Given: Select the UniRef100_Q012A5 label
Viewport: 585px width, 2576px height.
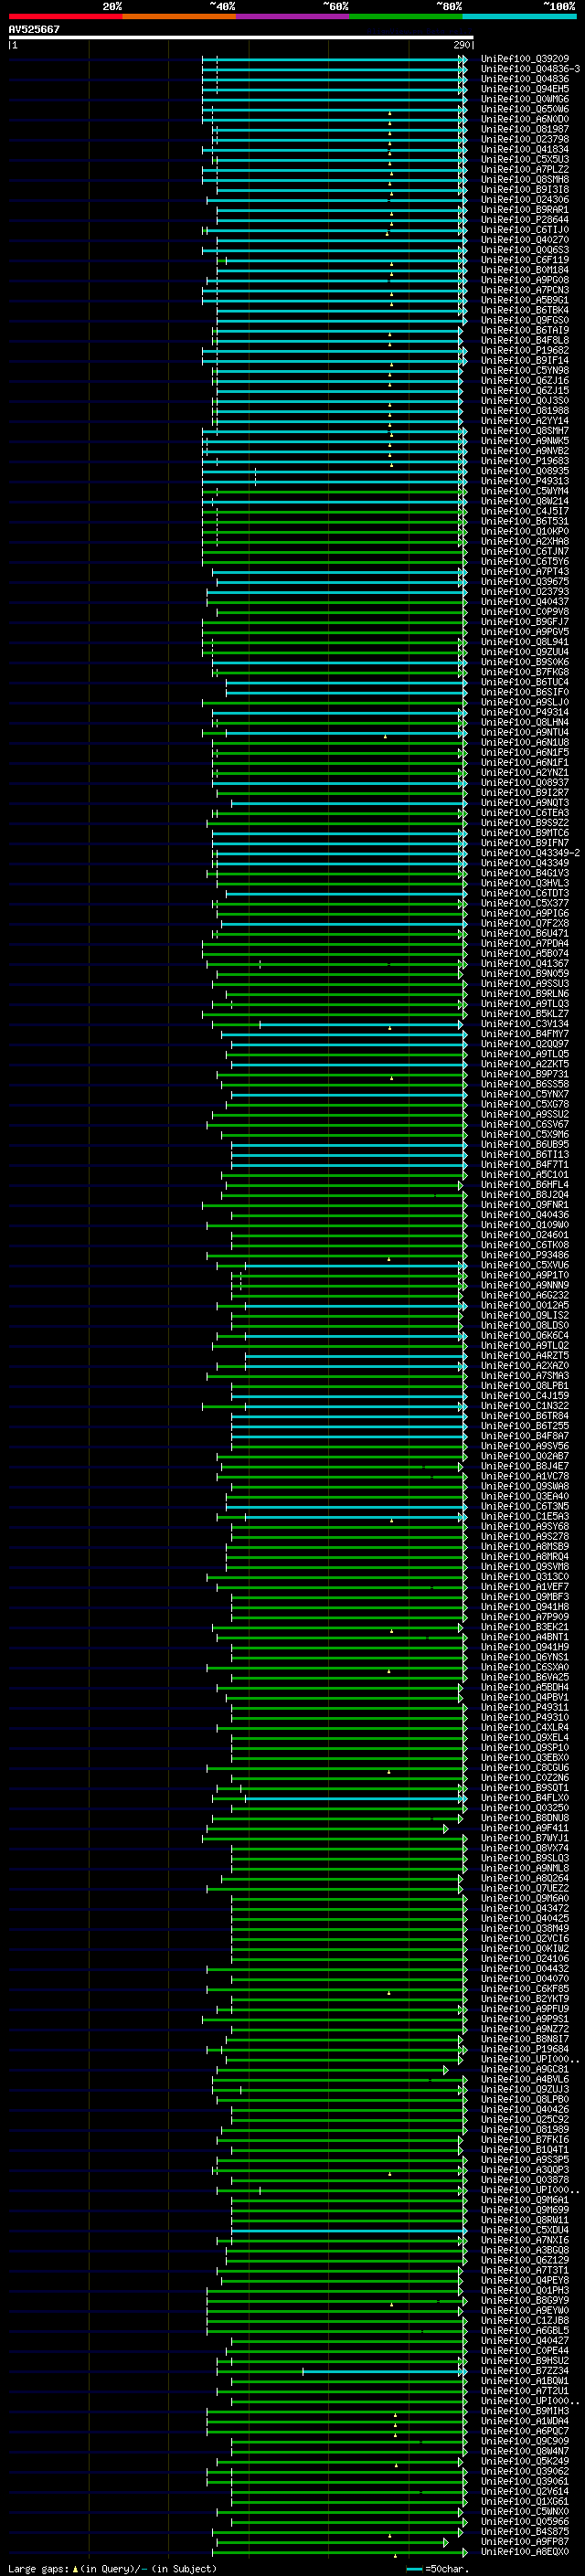Looking at the screenshot, I should (524, 1305).
